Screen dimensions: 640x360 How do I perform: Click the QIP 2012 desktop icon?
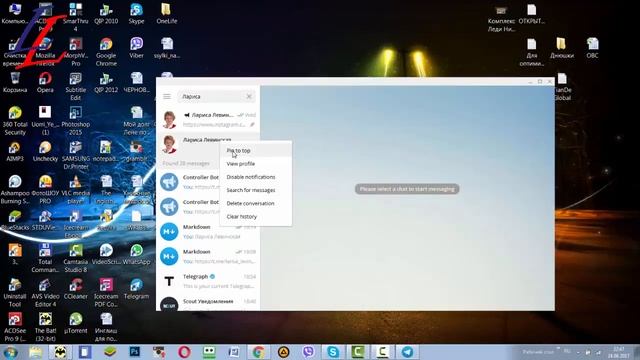[x=106, y=82]
